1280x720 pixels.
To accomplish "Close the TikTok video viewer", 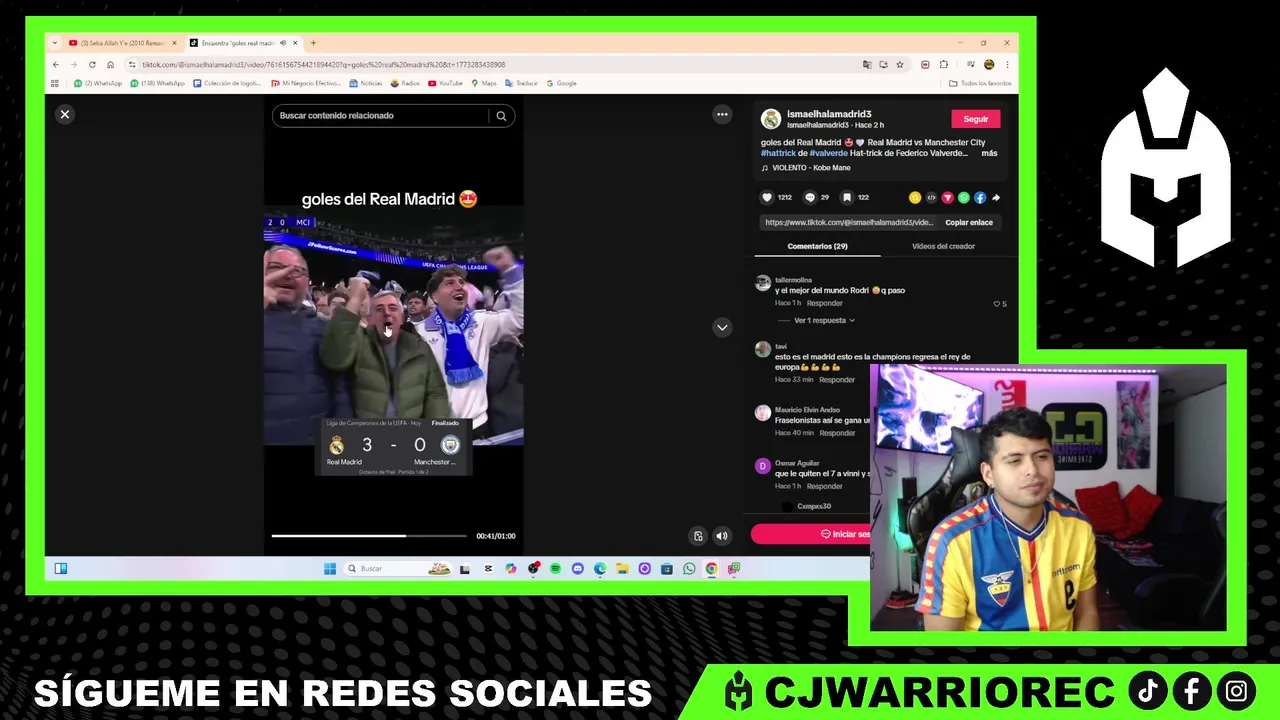I will coord(65,115).
